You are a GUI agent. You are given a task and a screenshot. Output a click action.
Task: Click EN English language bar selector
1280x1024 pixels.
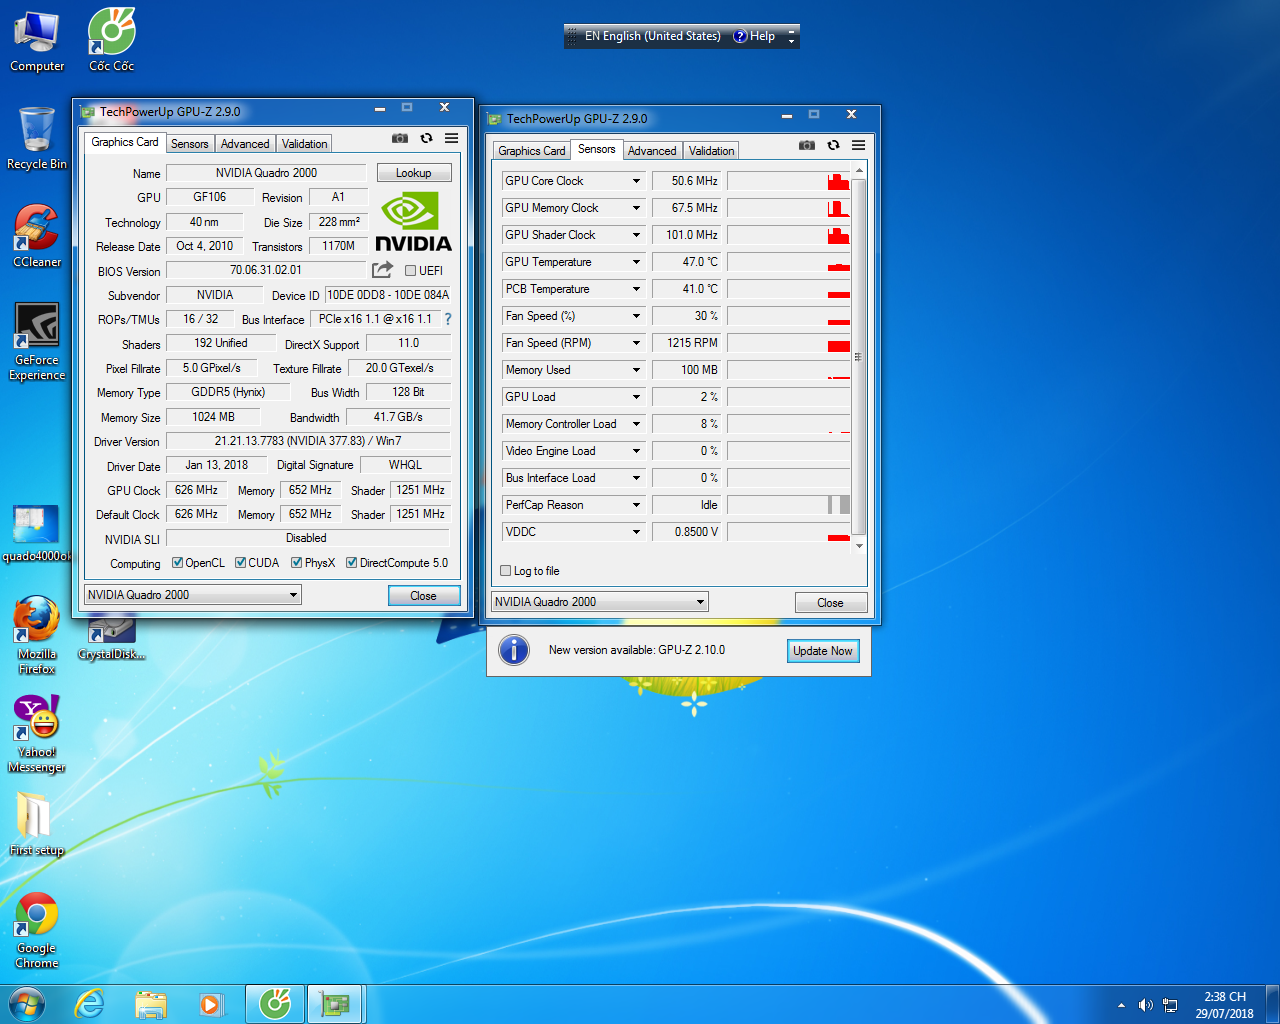click(652, 36)
